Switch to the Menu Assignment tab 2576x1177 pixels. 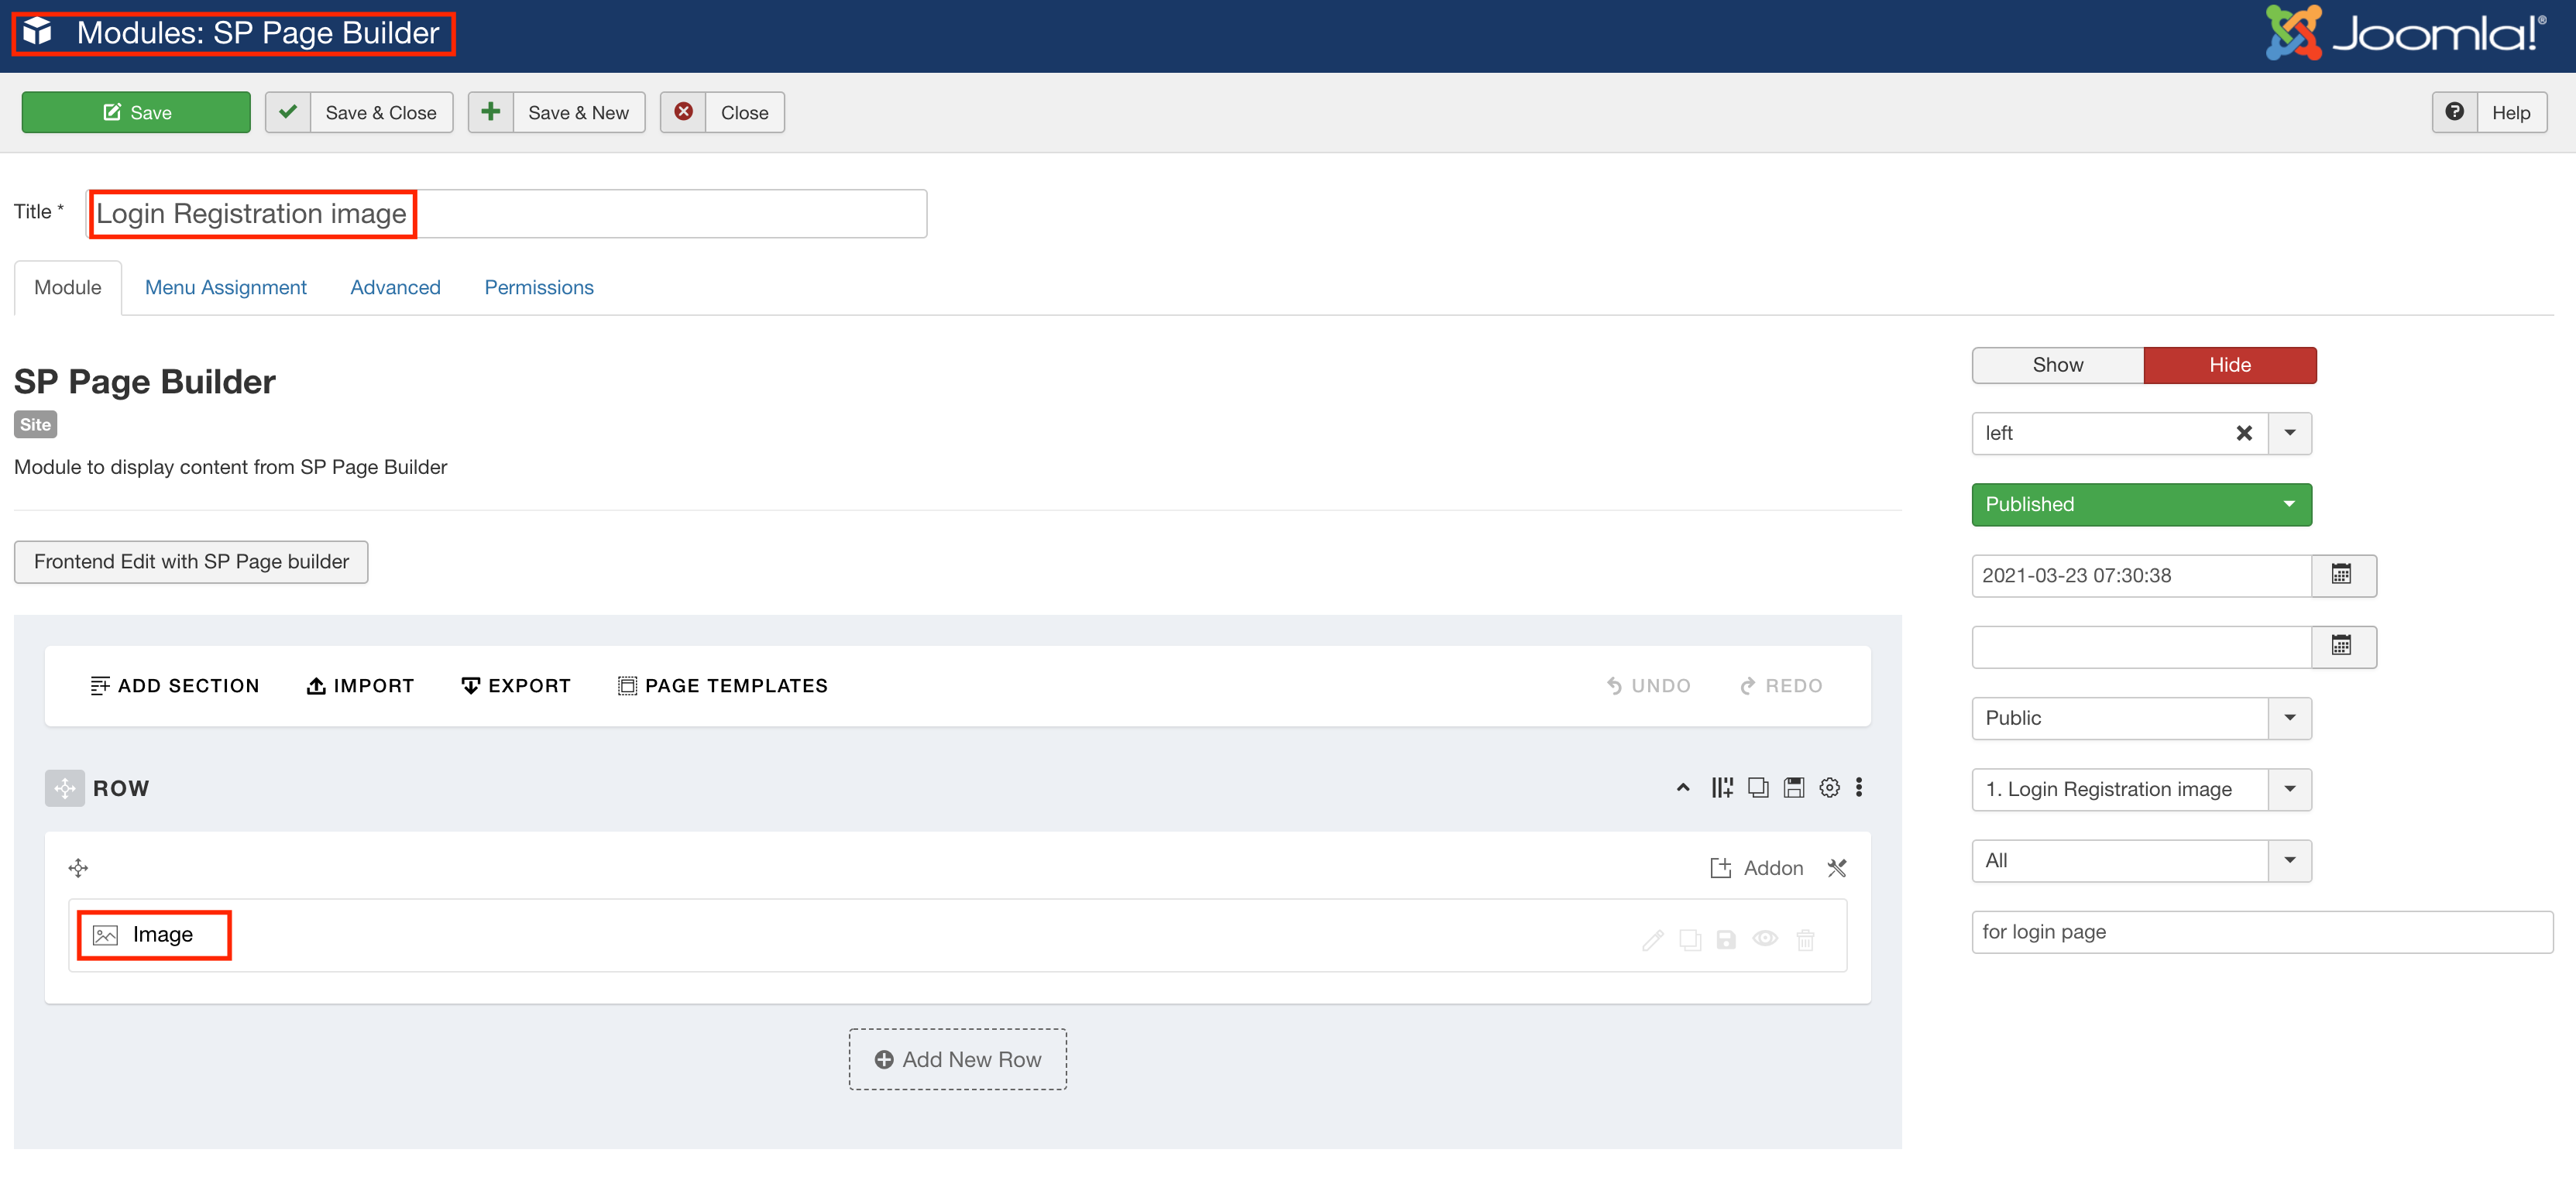225,287
